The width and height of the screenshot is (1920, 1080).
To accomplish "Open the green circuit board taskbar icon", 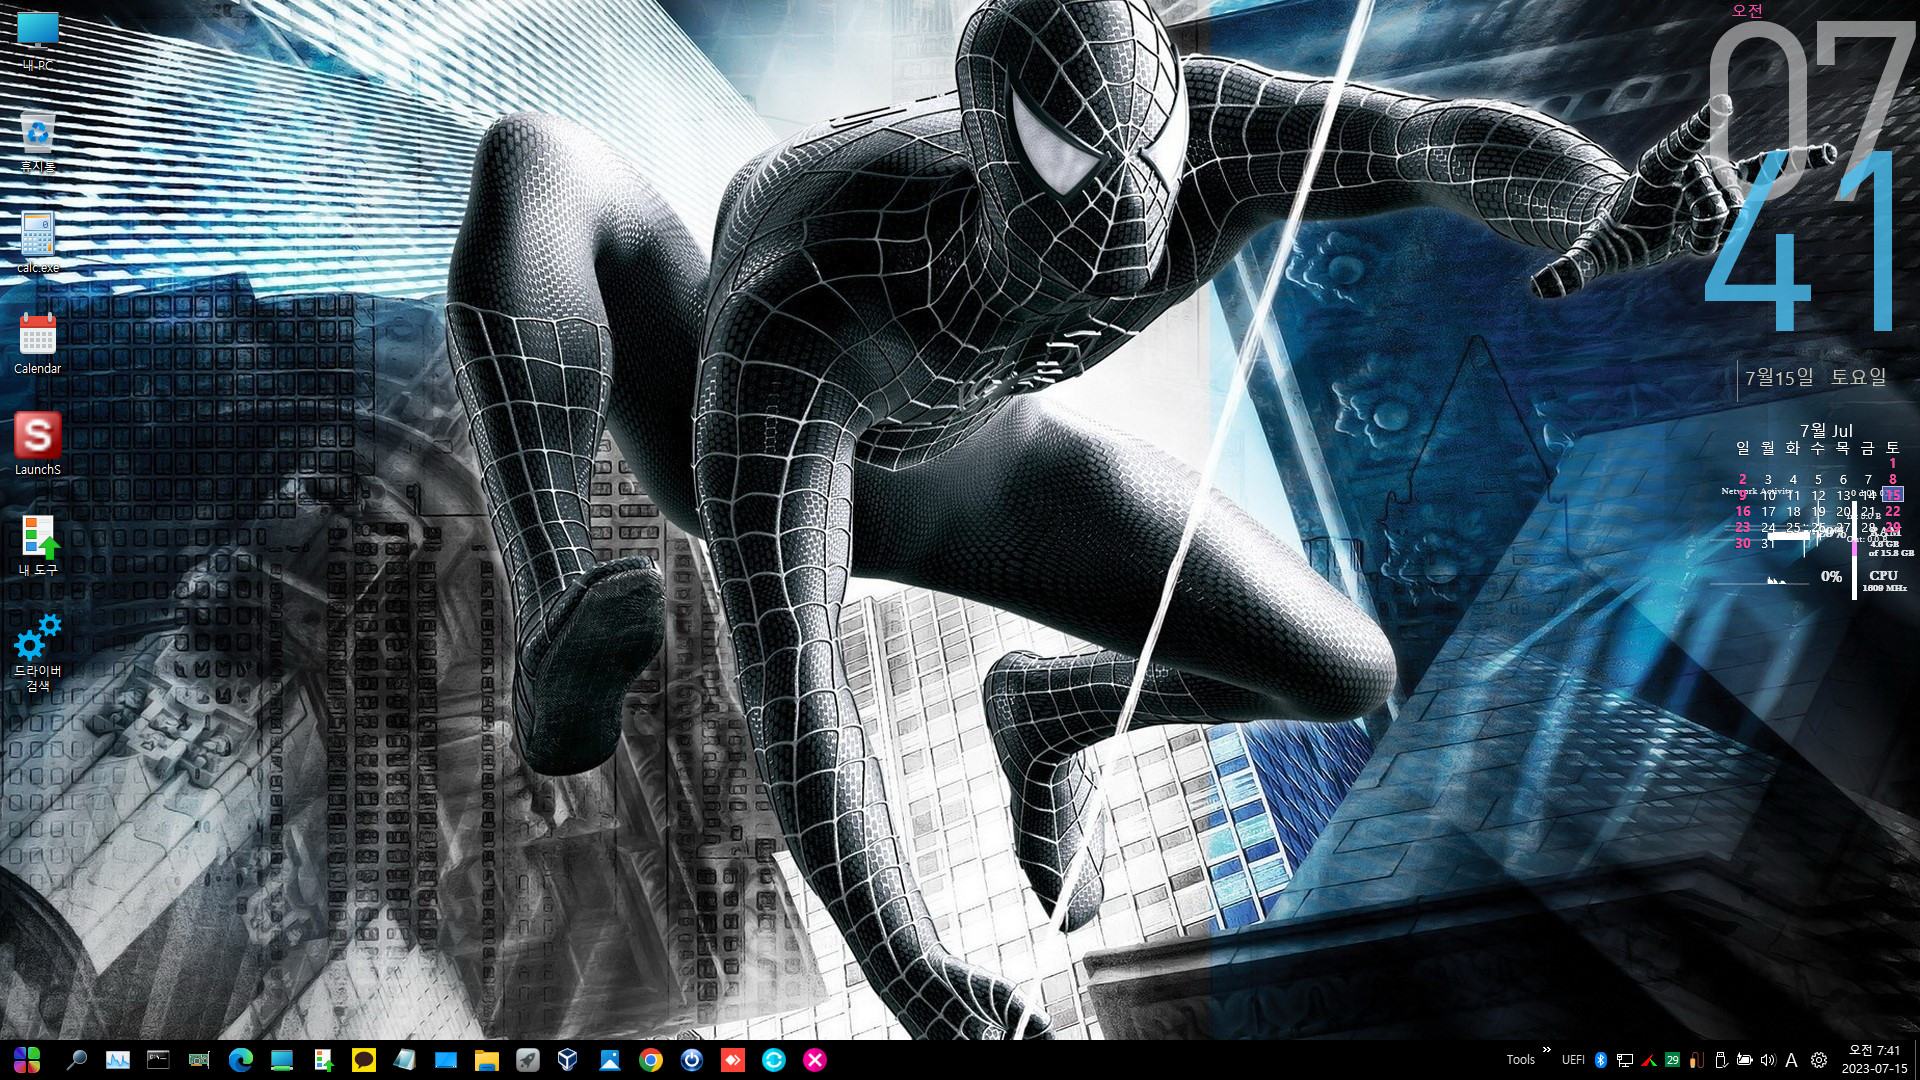I will point(199,1060).
